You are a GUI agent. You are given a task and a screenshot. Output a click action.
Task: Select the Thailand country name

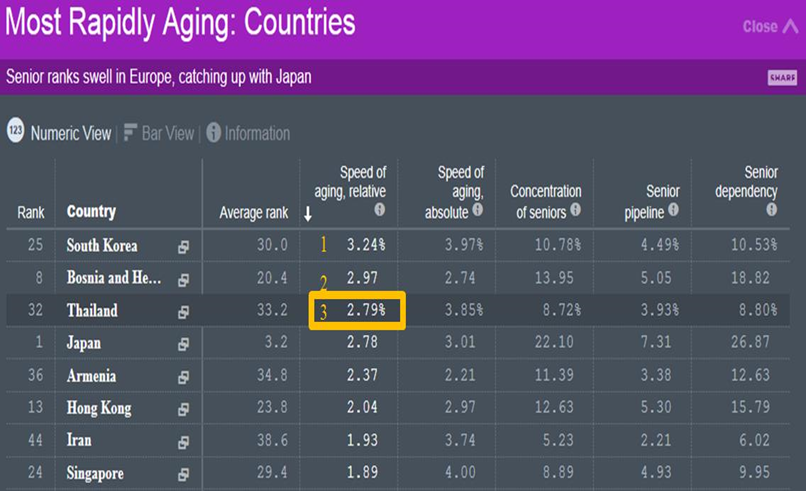coord(92,311)
